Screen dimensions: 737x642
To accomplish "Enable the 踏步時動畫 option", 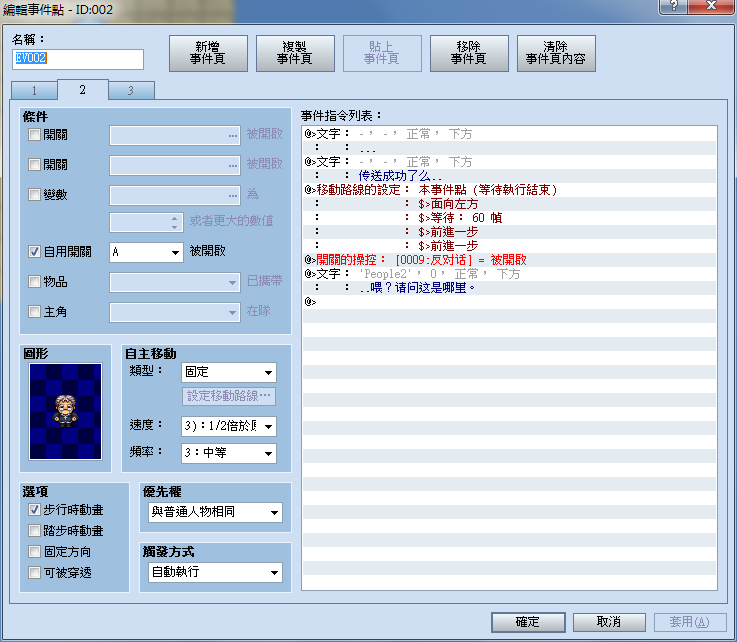I will (x=34, y=531).
